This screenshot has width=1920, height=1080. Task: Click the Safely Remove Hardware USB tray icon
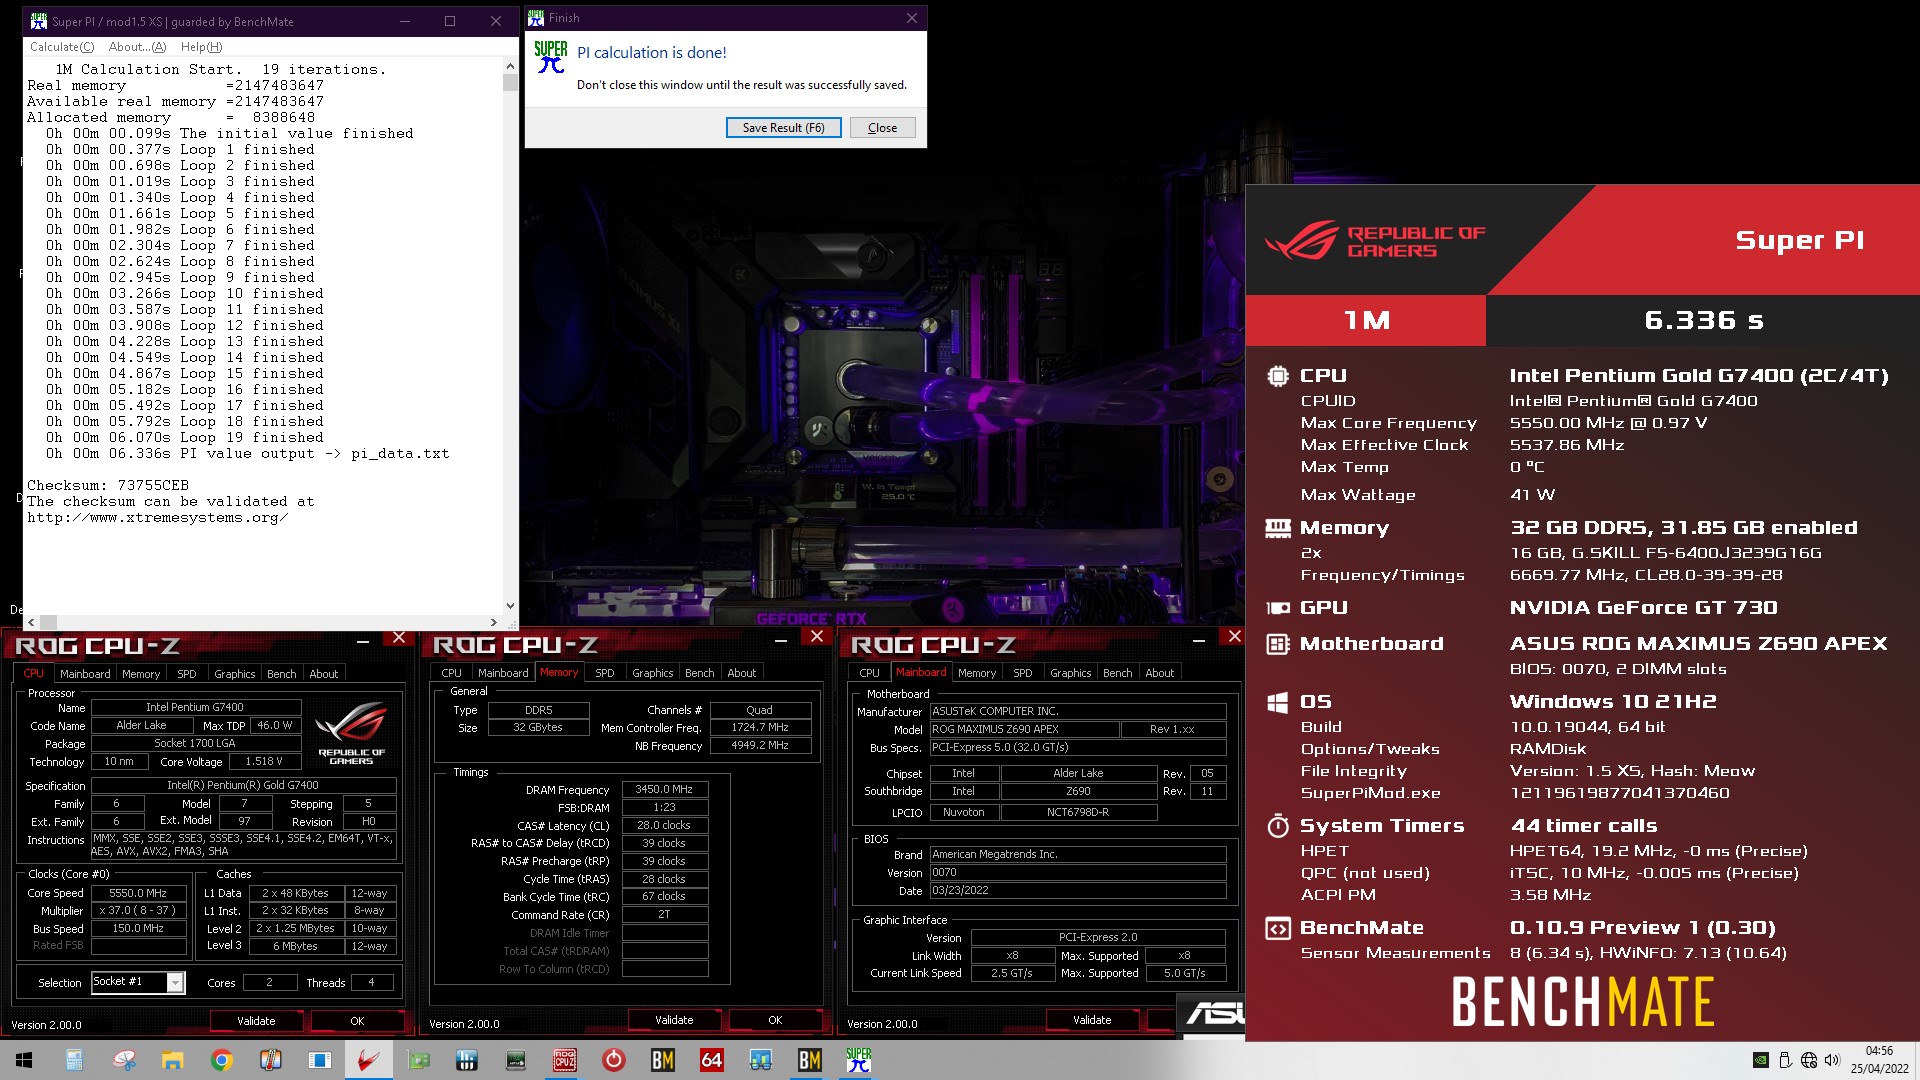click(x=1786, y=1060)
